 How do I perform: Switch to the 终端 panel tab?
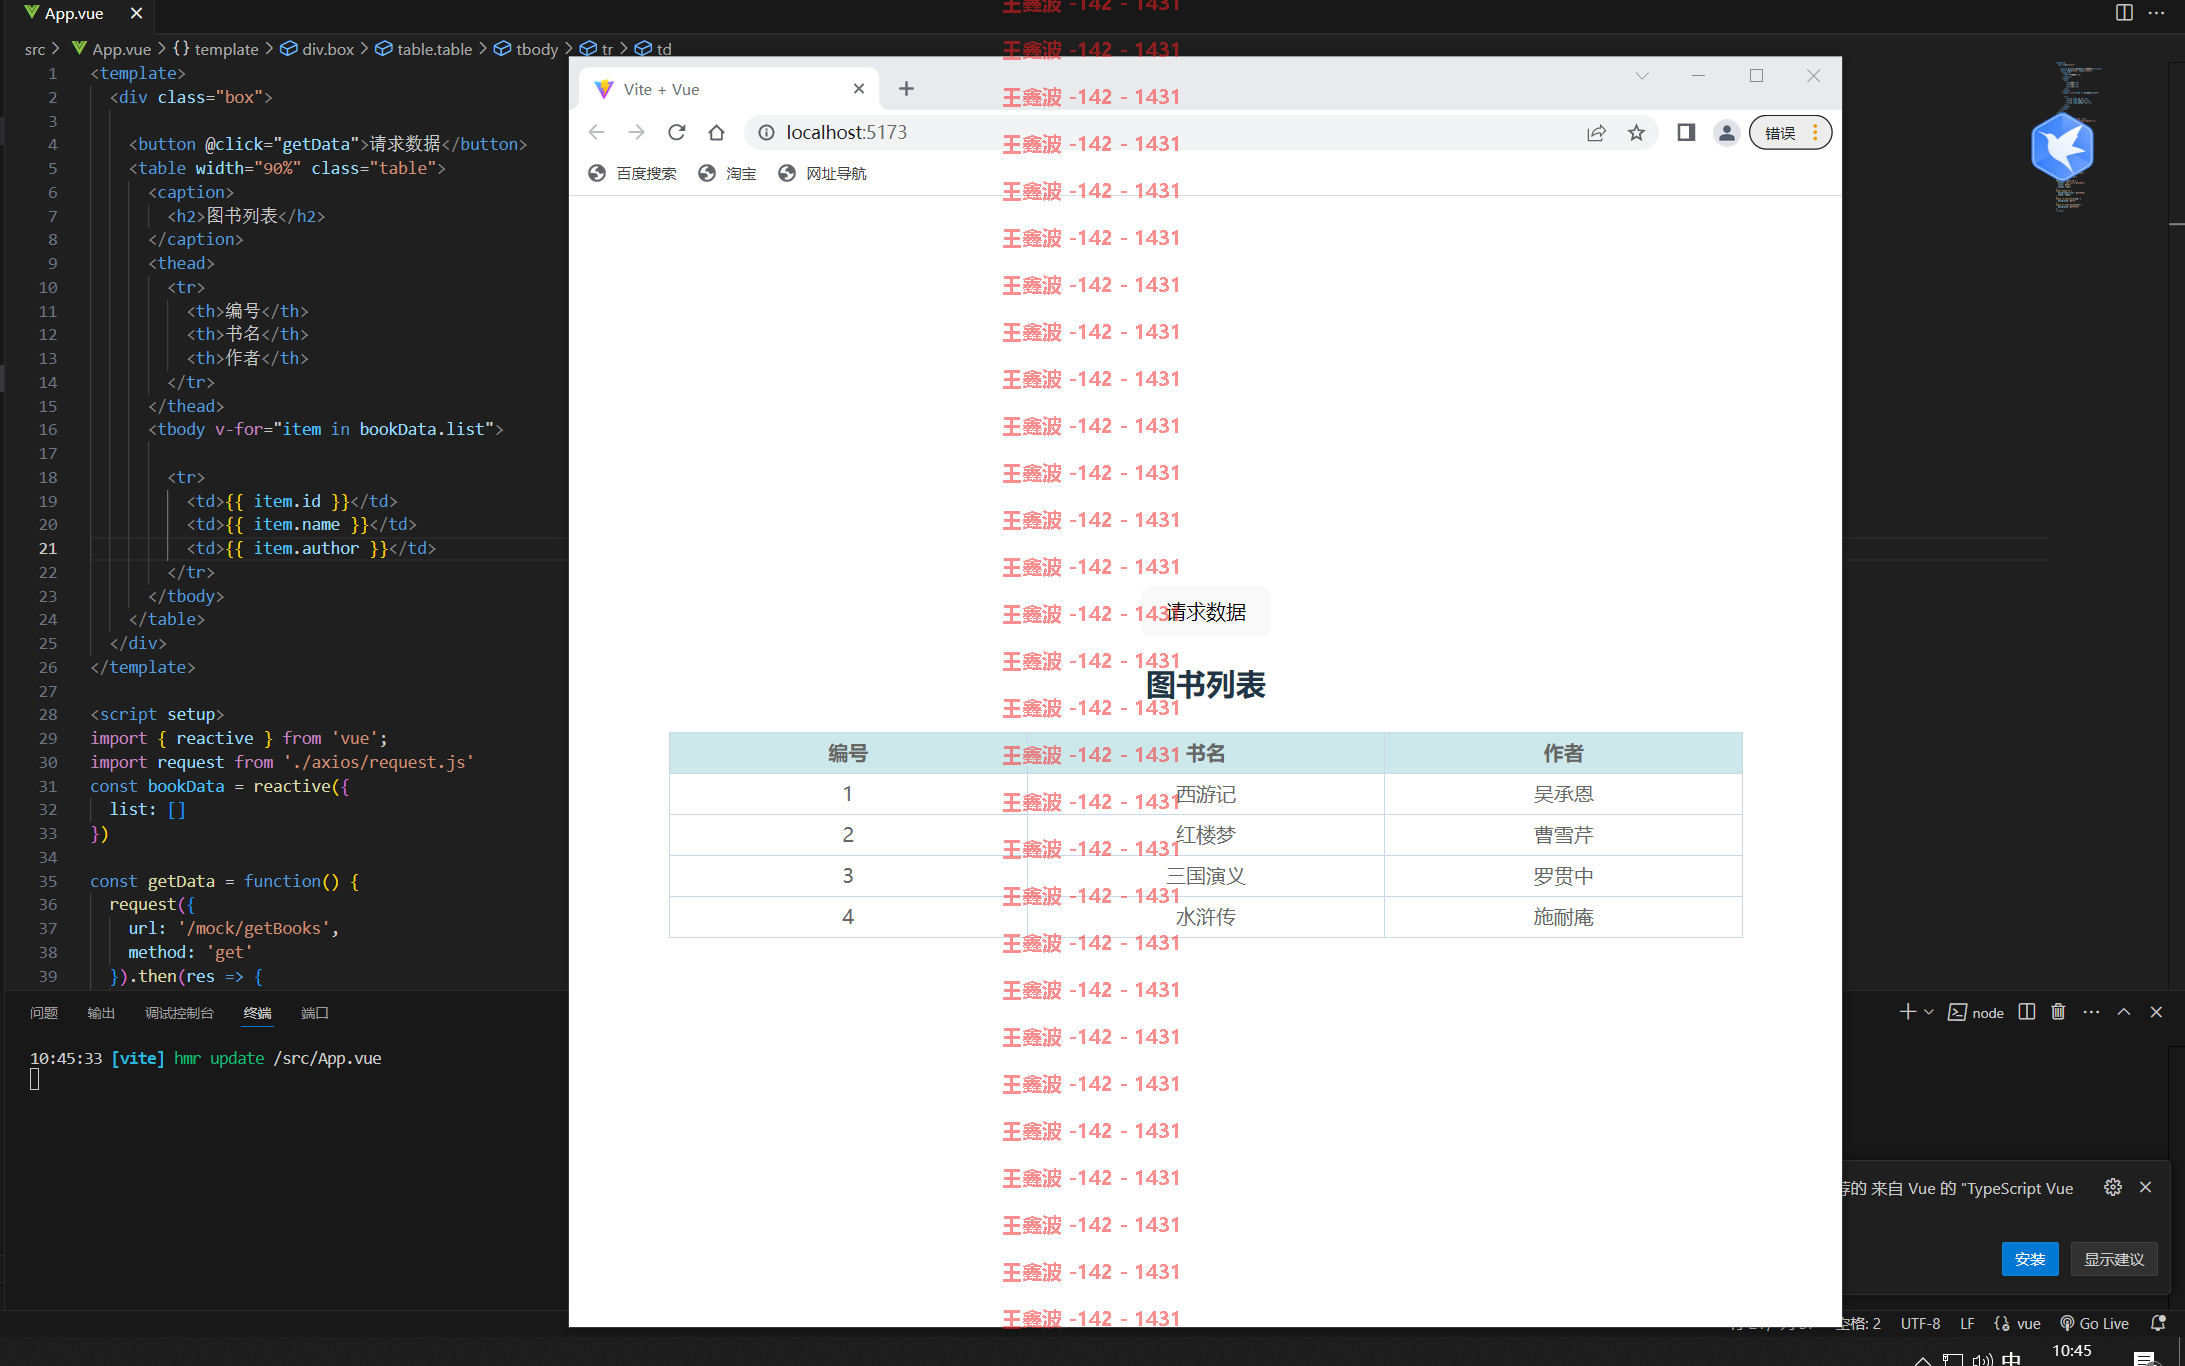click(257, 1013)
